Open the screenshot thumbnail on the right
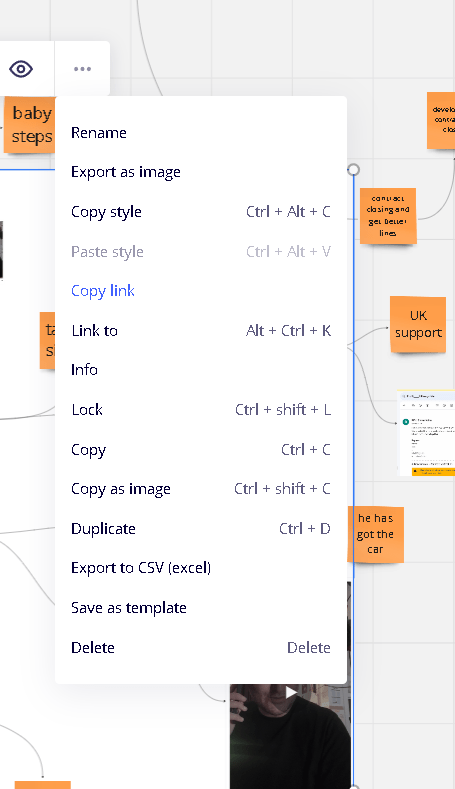The image size is (455, 789). [426, 433]
